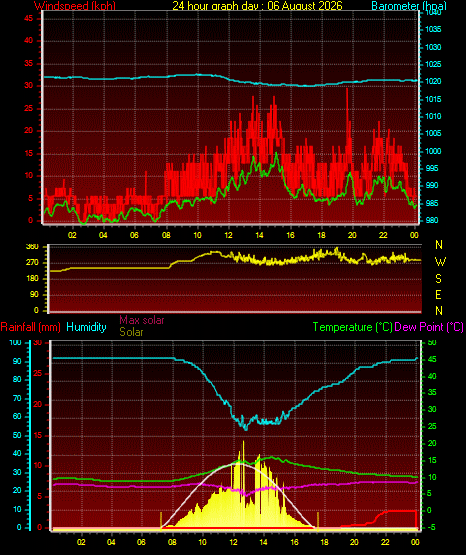Click the 1000 barometer axis value

coord(433,151)
